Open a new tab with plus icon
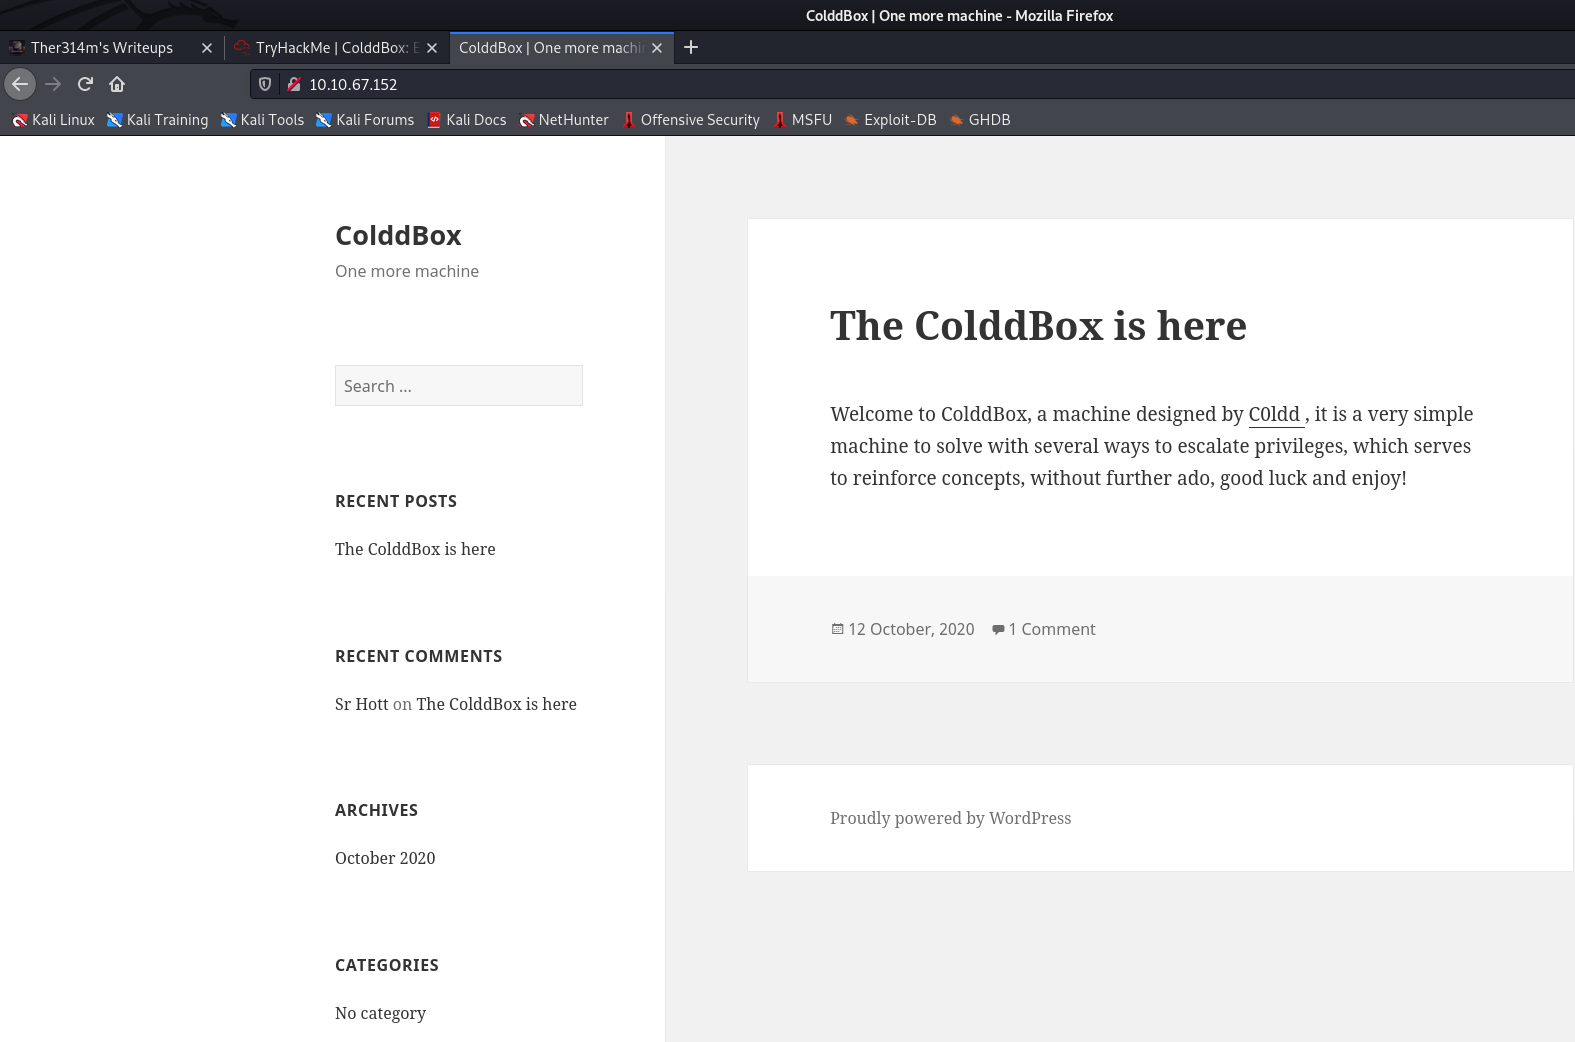The image size is (1575, 1042). click(x=691, y=47)
